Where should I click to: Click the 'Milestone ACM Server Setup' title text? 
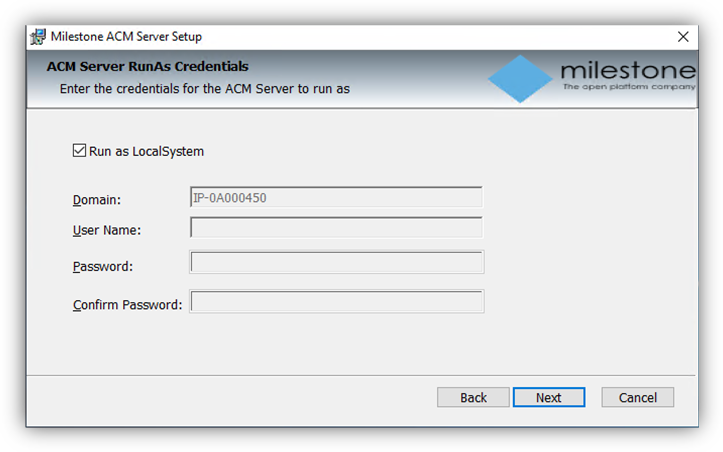pos(126,36)
